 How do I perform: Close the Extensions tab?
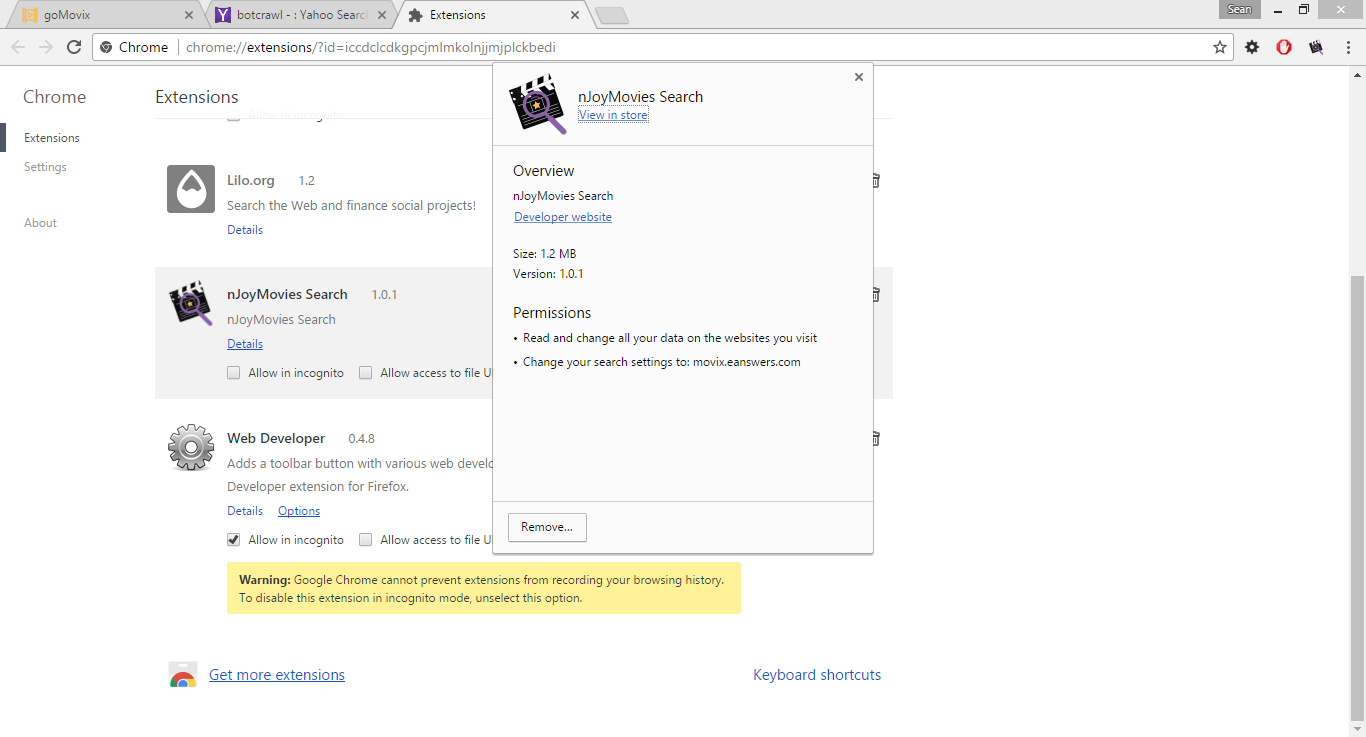574,15
